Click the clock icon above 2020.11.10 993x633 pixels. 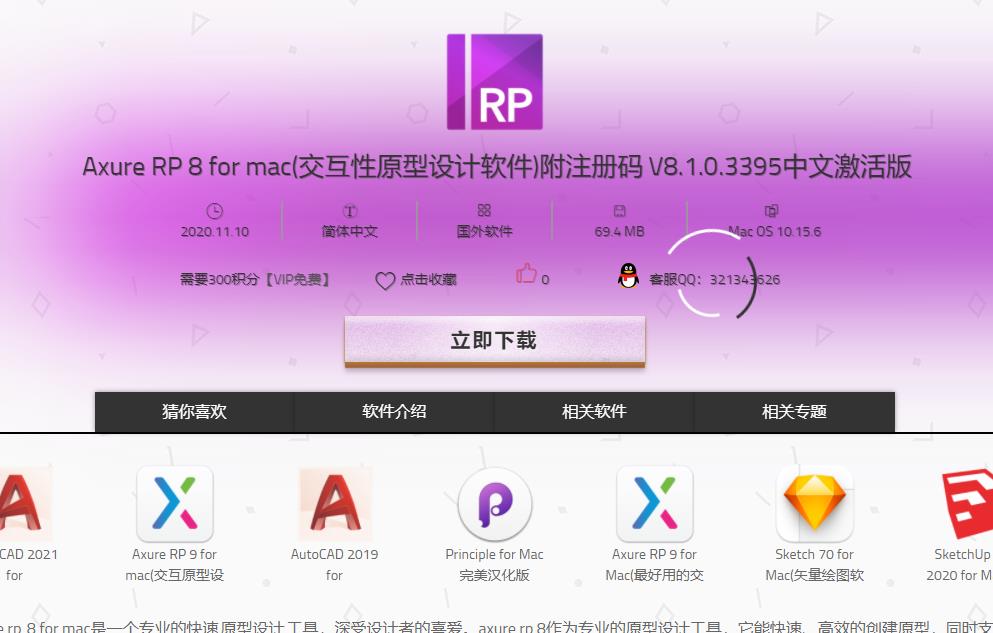pos(215,211)
